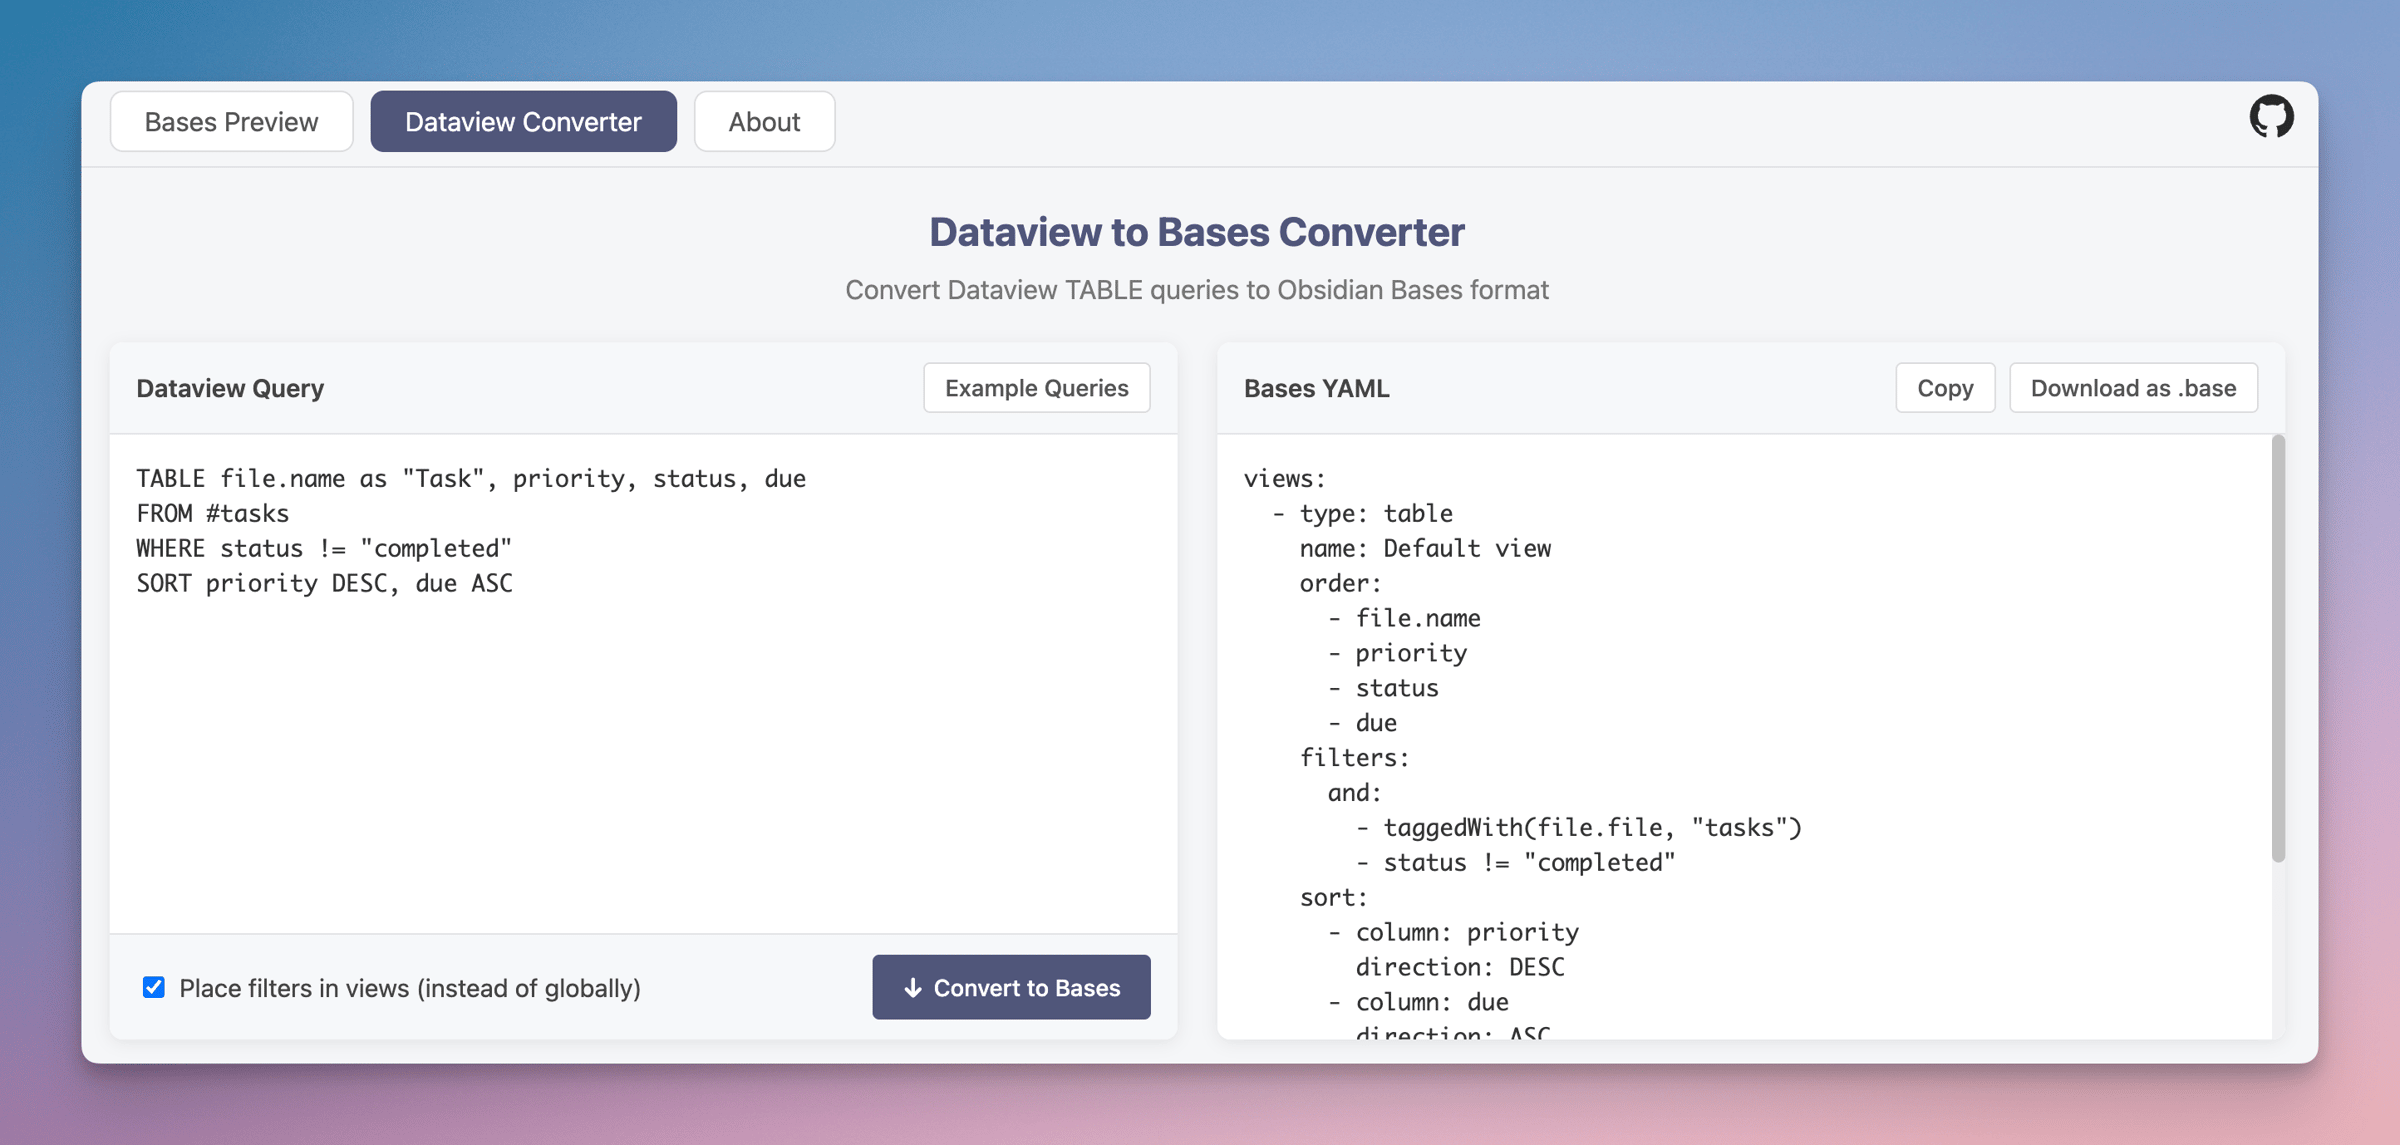Click 'name: Default view' YAML line
Image resolution: width=2400 pixels, height=1145 pixels.
tap(1425, 548)
